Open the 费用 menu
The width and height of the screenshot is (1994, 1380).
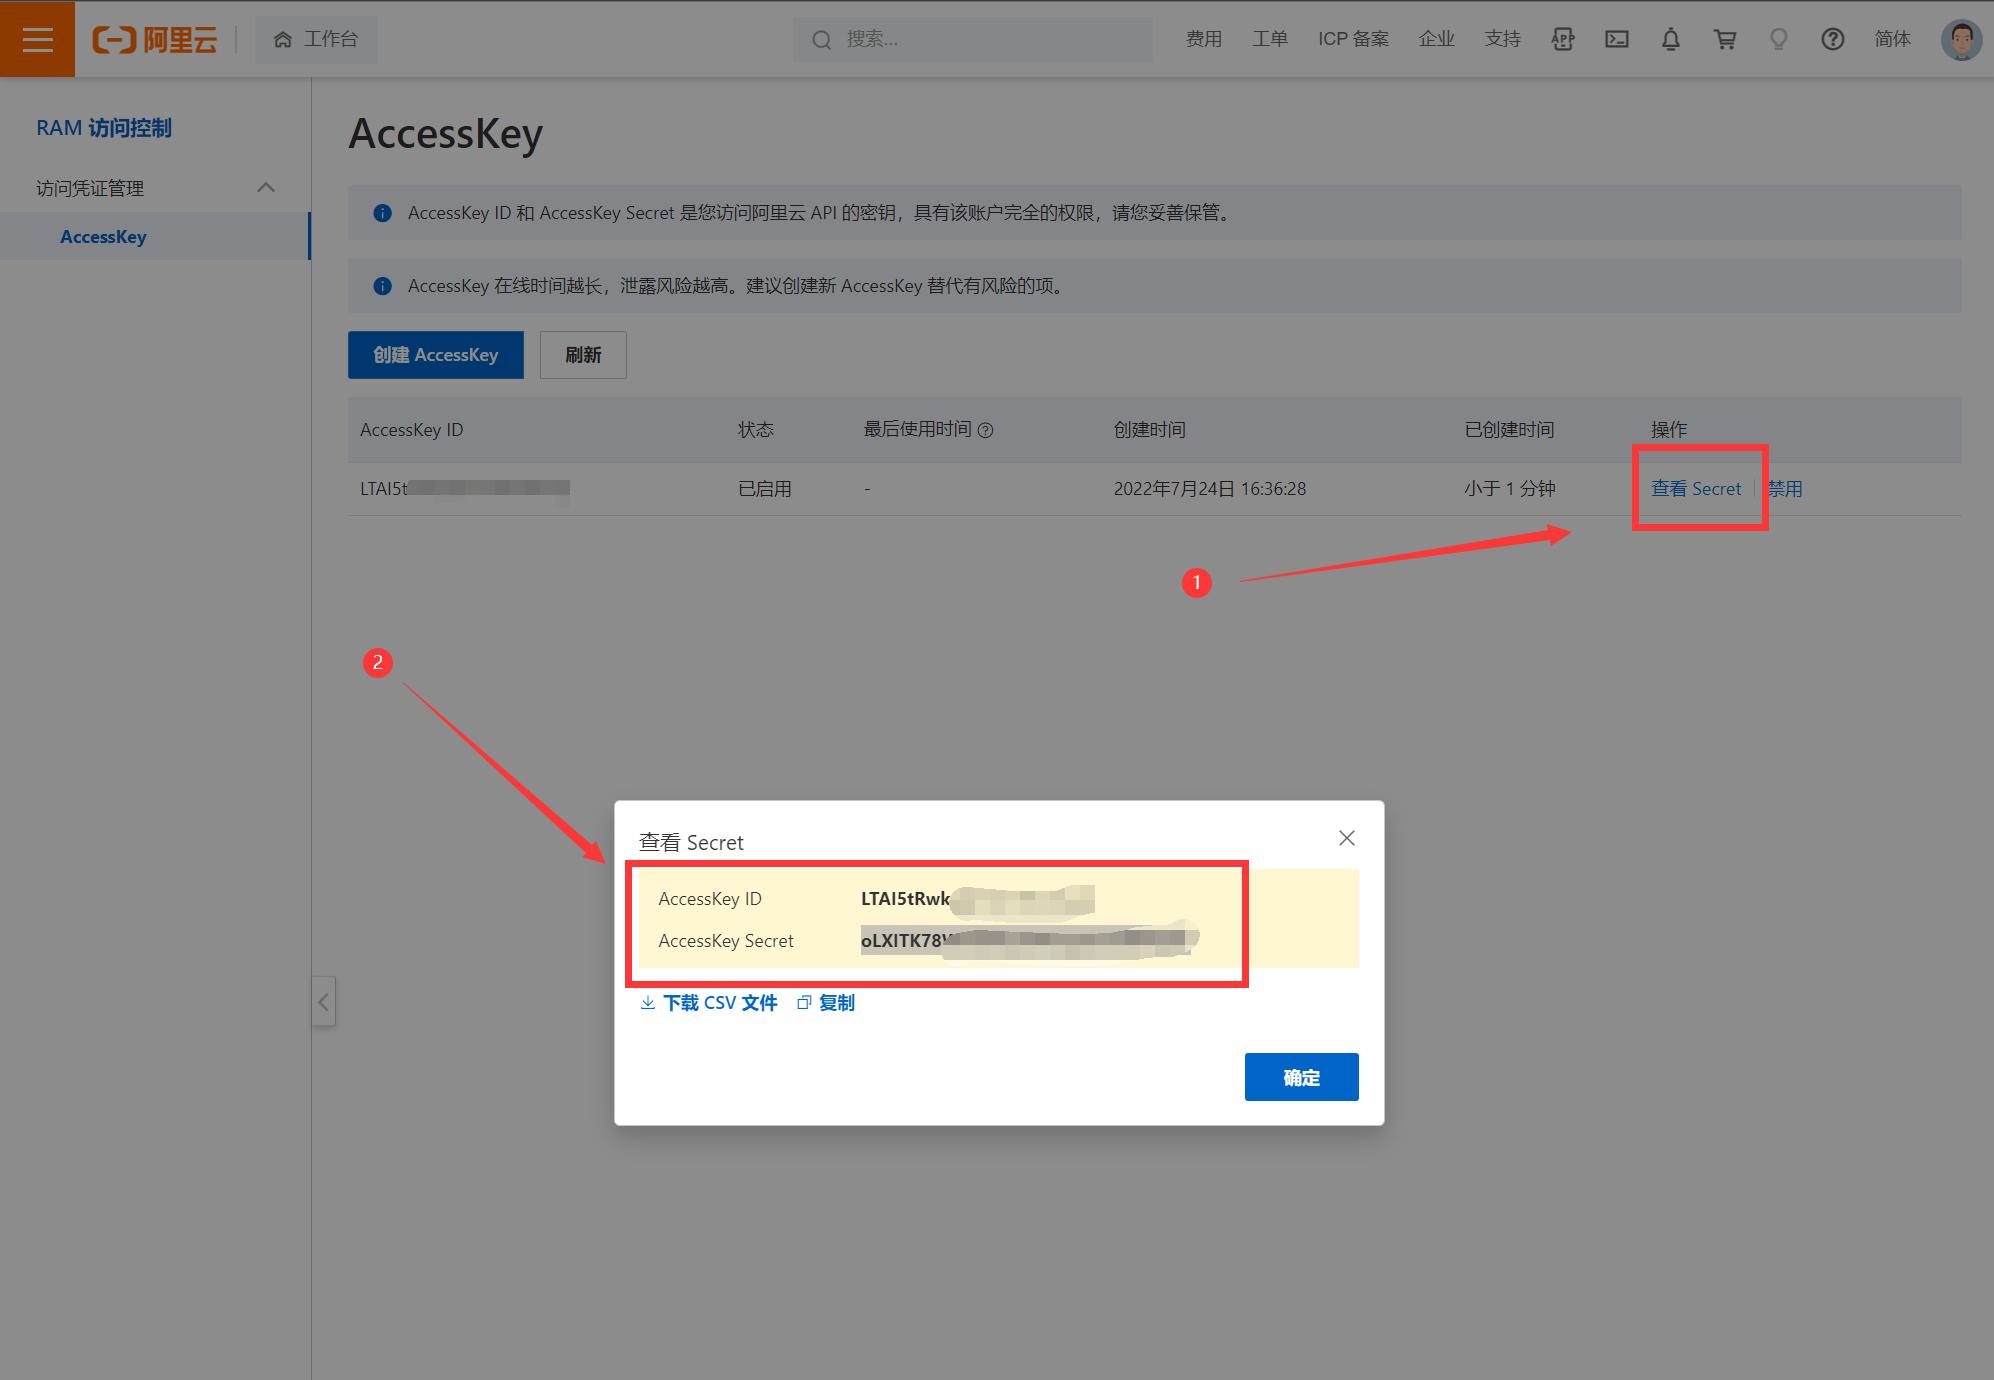[x=1203, y=39]
